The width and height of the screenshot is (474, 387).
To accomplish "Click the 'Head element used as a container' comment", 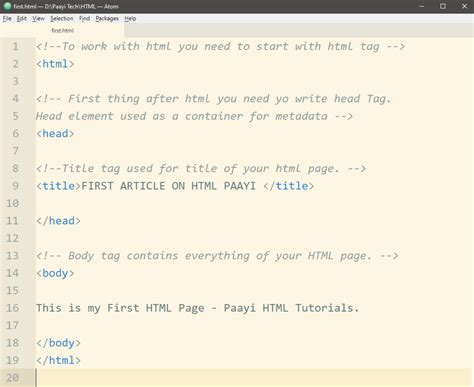I will point(194,116).
